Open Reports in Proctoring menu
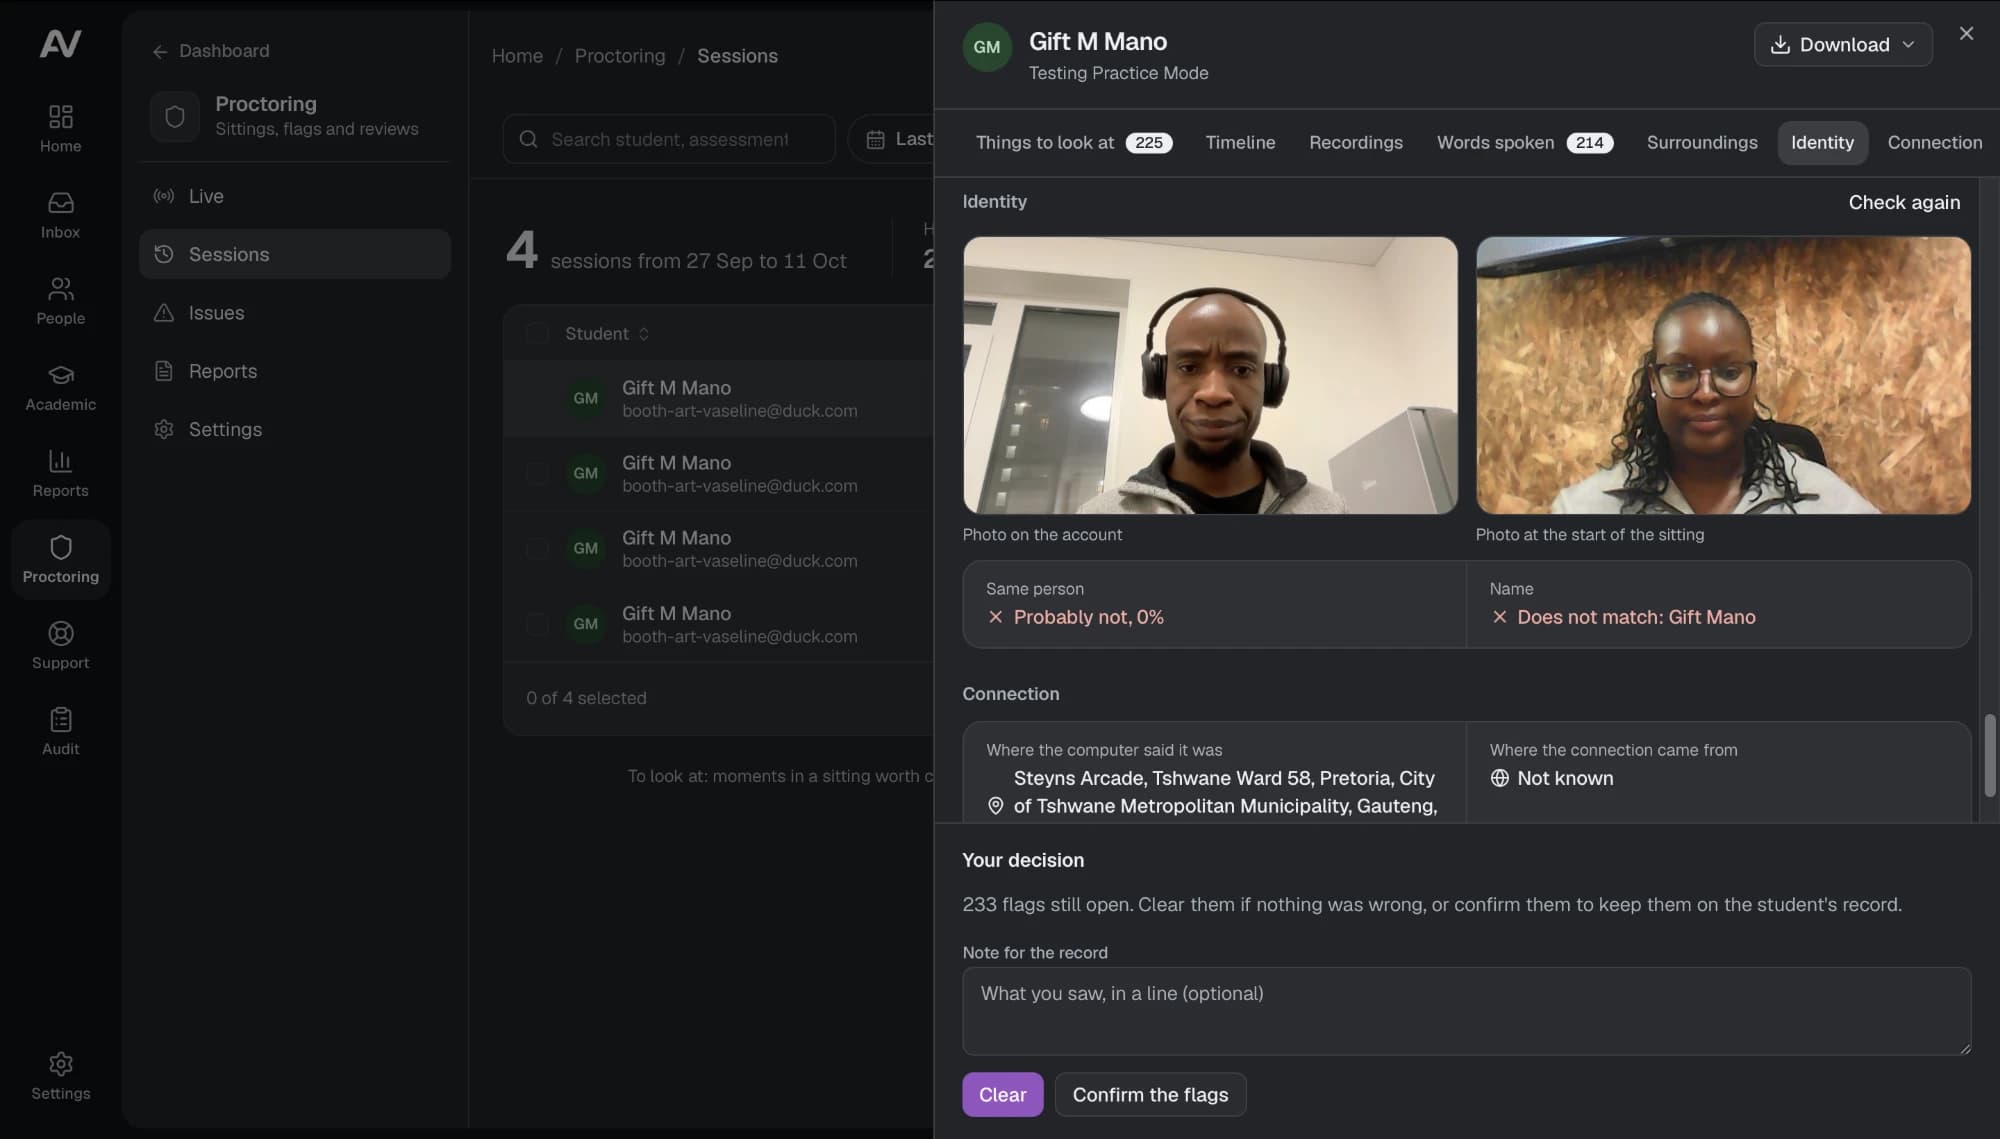 [295, 371]
